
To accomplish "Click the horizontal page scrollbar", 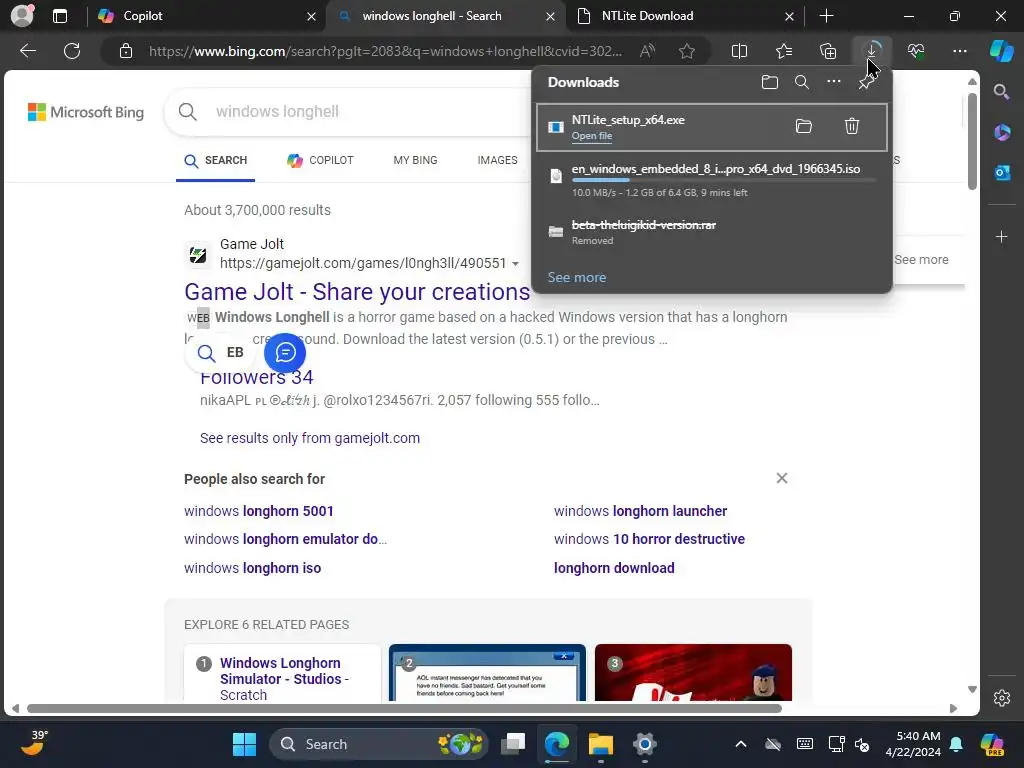I will pos(404,709).
